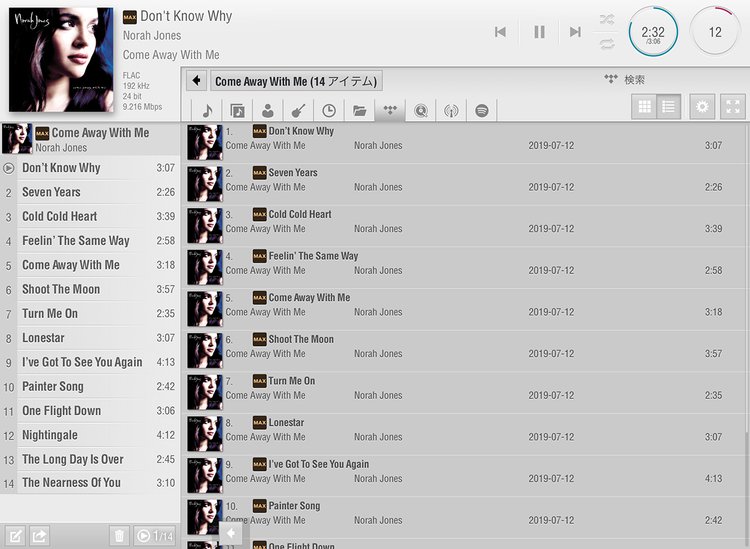Click the thumbnail of track 7 Turn Me On
The height and width of the screenshot is (549, 750).
[x=205, y=392]
